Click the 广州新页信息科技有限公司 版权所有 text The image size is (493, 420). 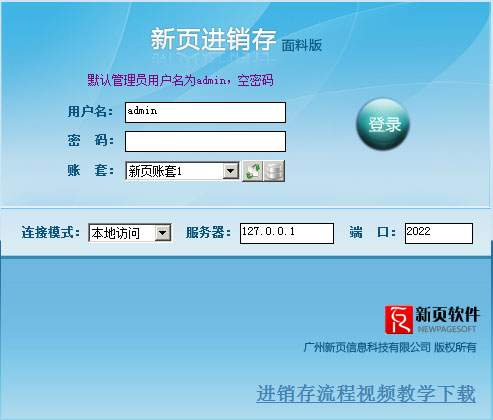coord(390,347)
